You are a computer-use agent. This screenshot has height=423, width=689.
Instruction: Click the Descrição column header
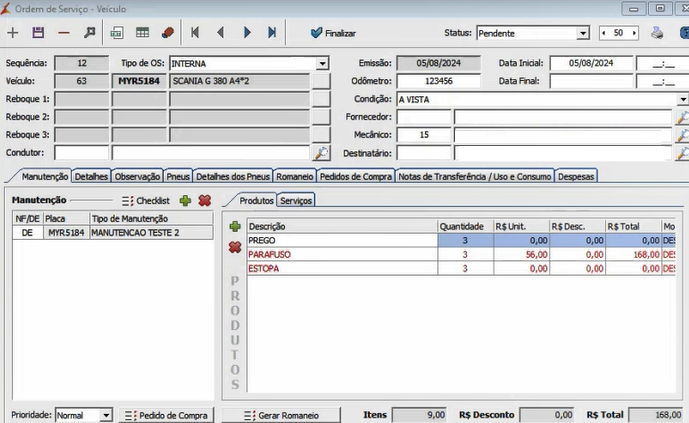342,227
